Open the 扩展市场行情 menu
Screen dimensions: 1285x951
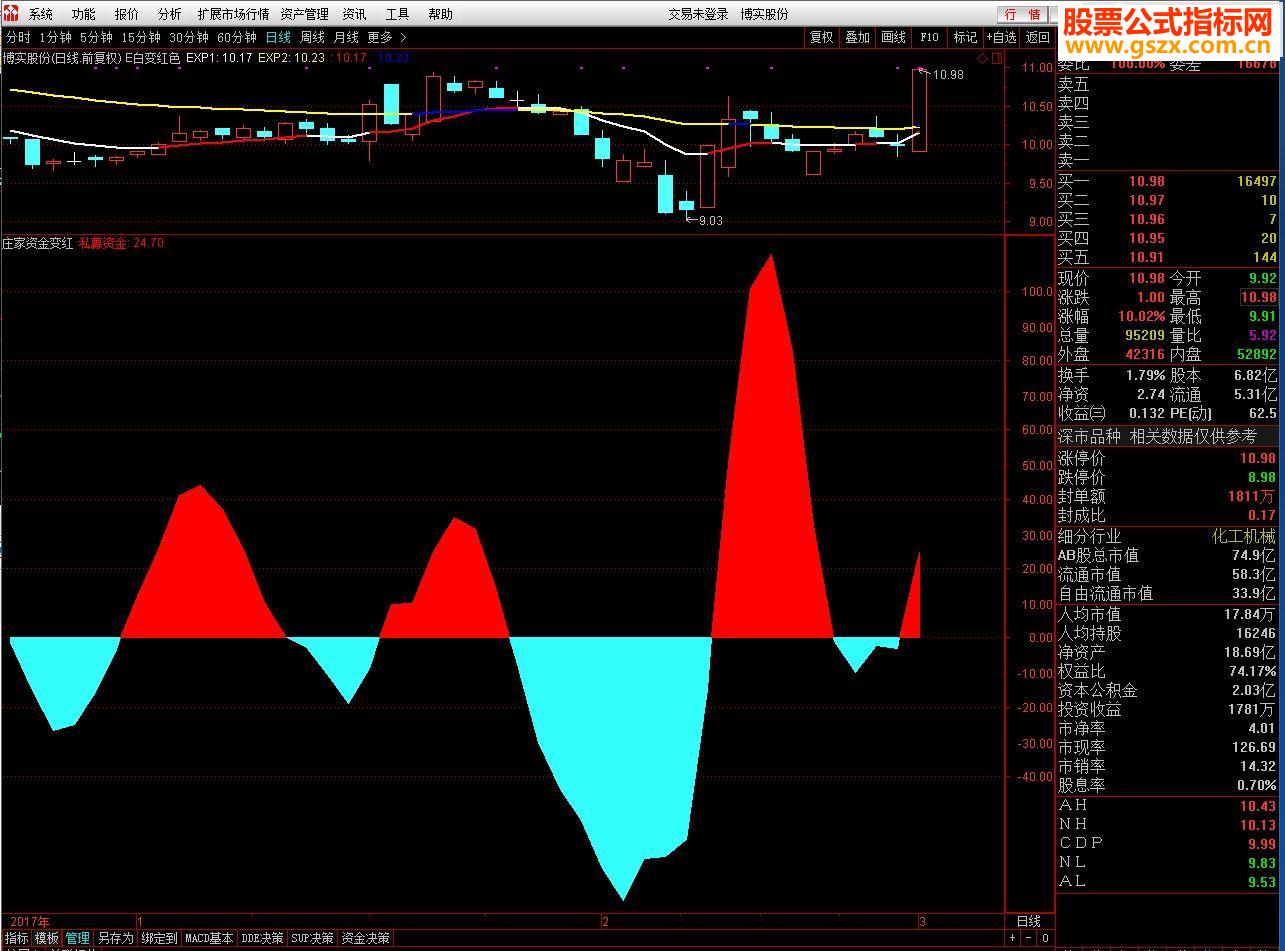point(233,14)
